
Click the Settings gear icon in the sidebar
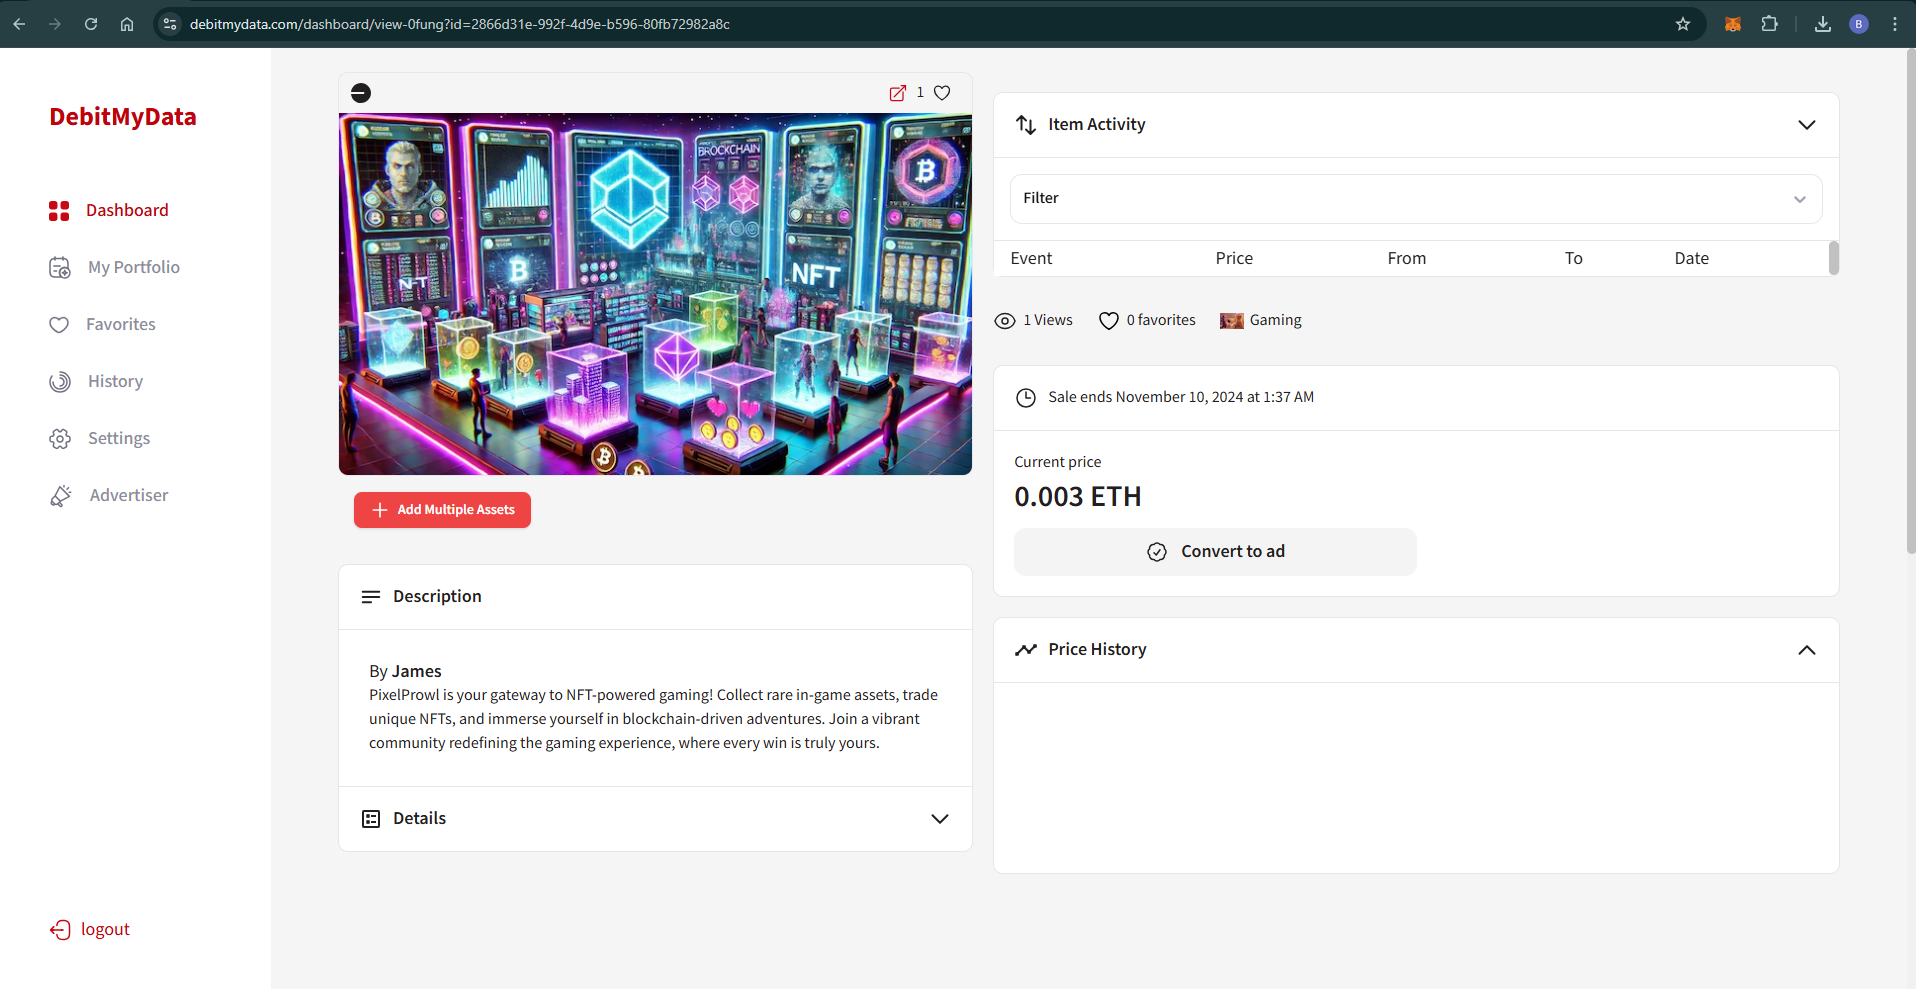60,439
